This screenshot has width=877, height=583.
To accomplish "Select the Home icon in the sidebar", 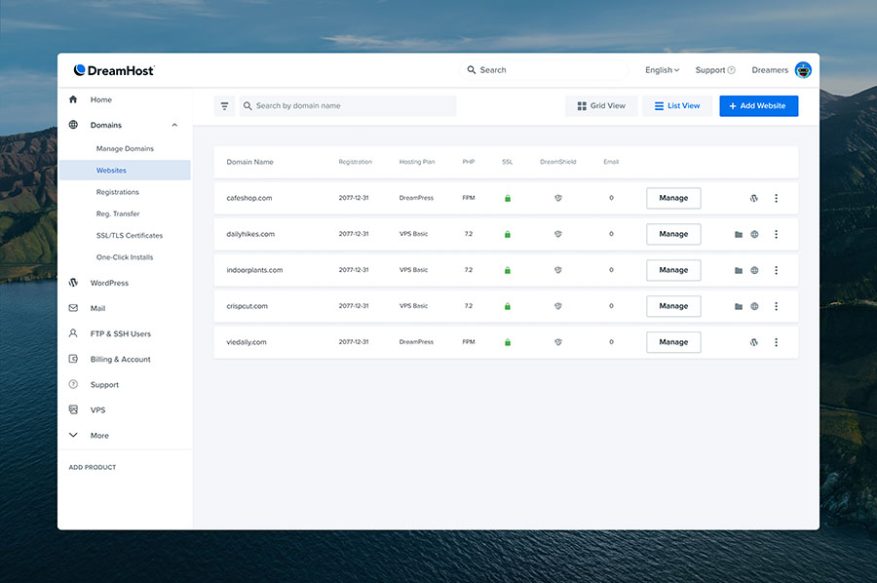I will [71, 100].
